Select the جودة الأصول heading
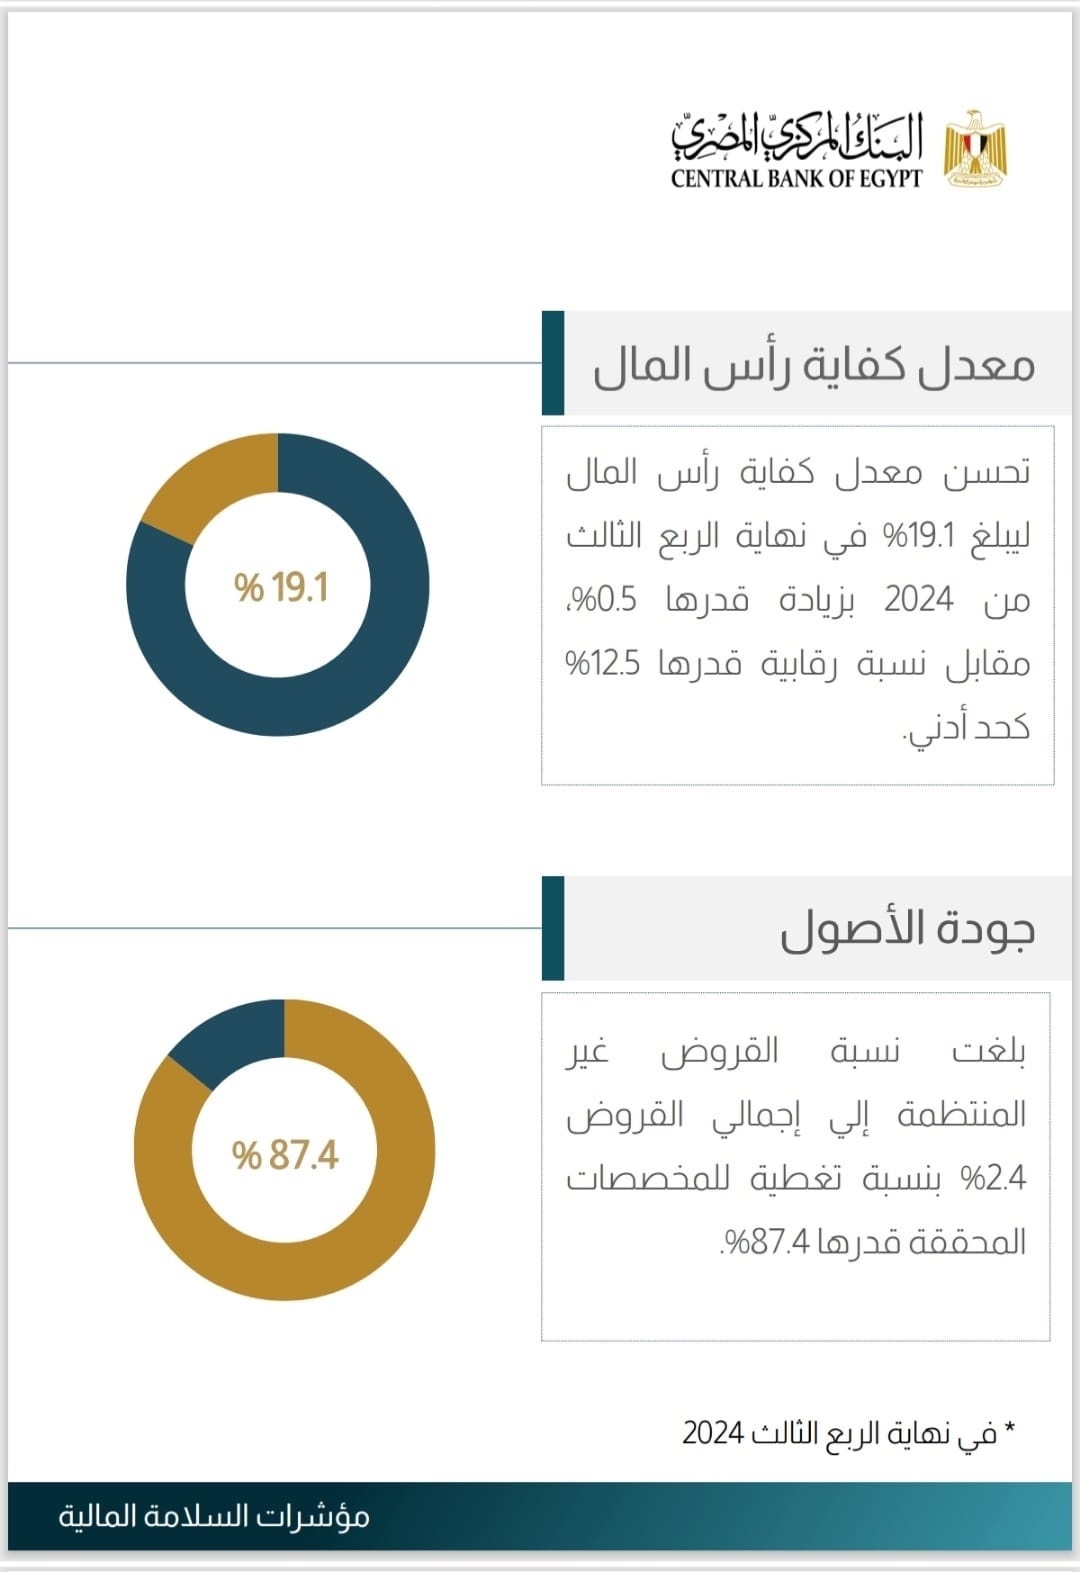The image size is (1080, 1572). [907, 929]
